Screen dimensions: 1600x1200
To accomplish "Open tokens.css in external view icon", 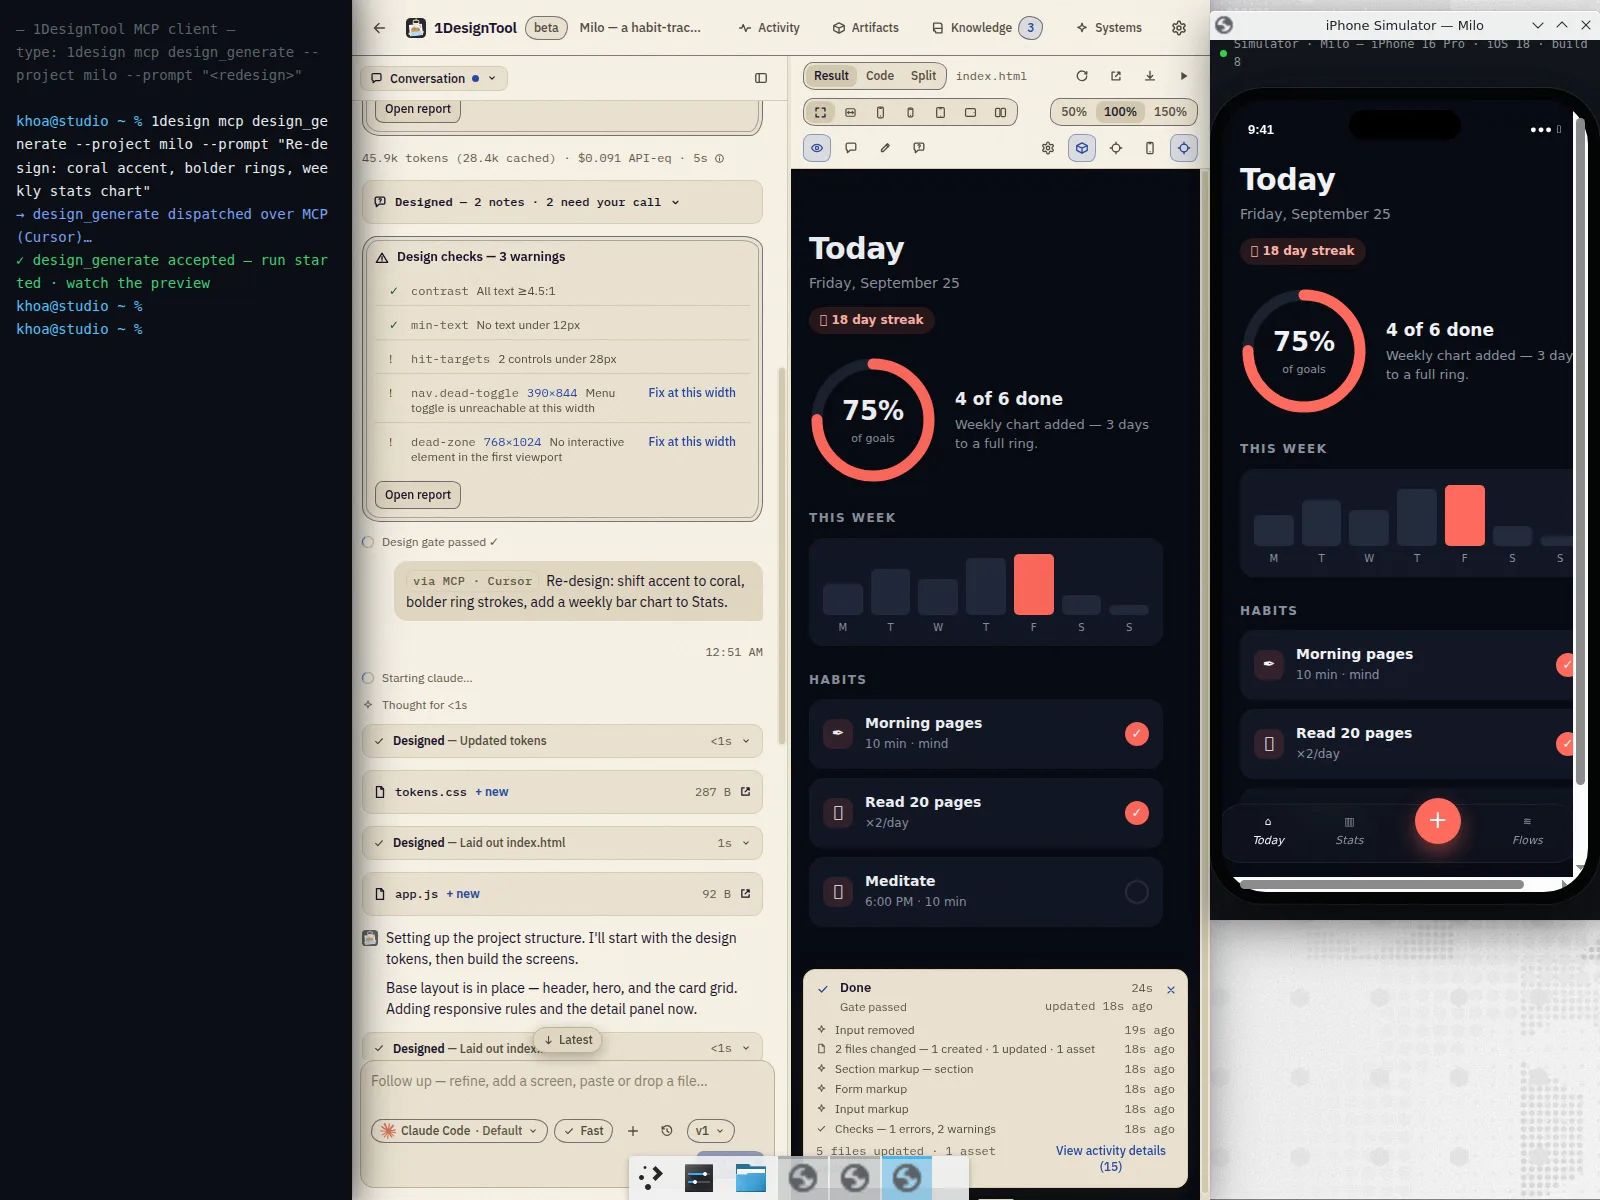I will 745,792.
